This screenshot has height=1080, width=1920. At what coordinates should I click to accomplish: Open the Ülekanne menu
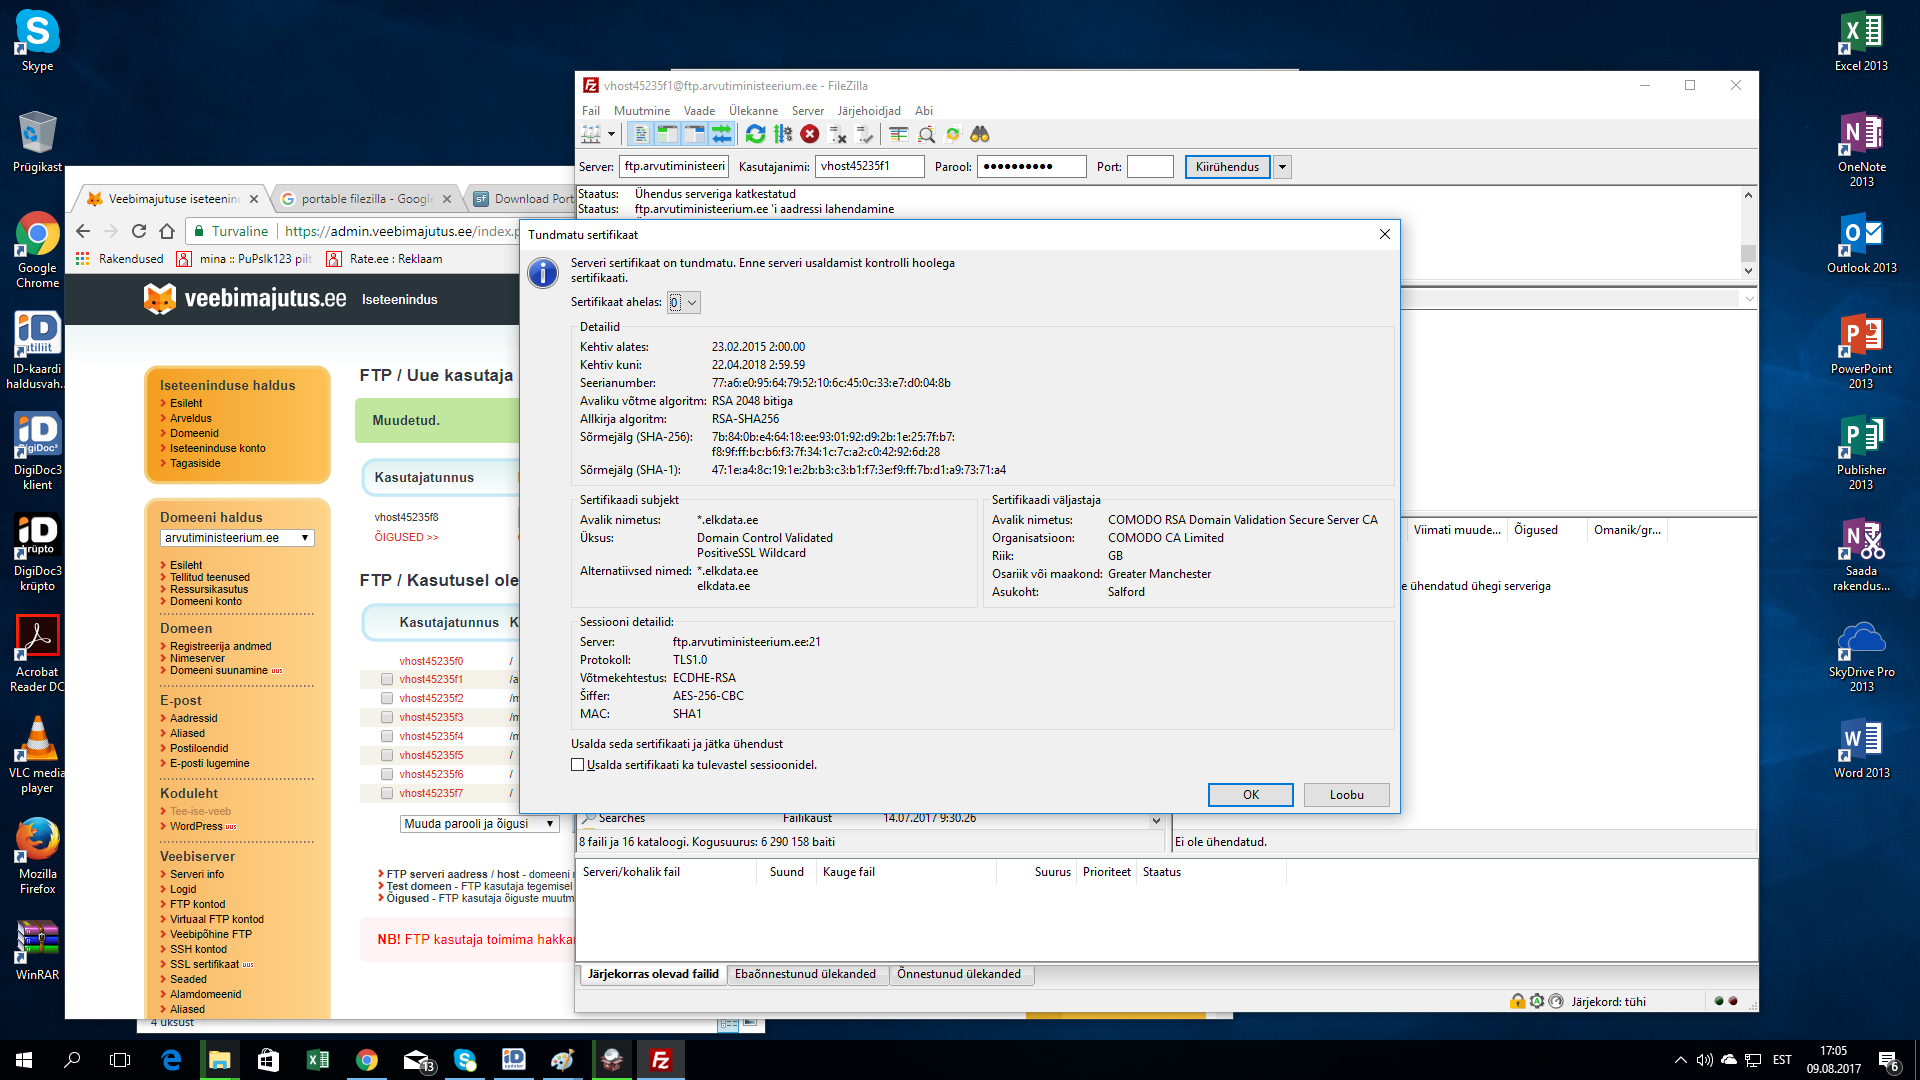click(x=752, y=111)
